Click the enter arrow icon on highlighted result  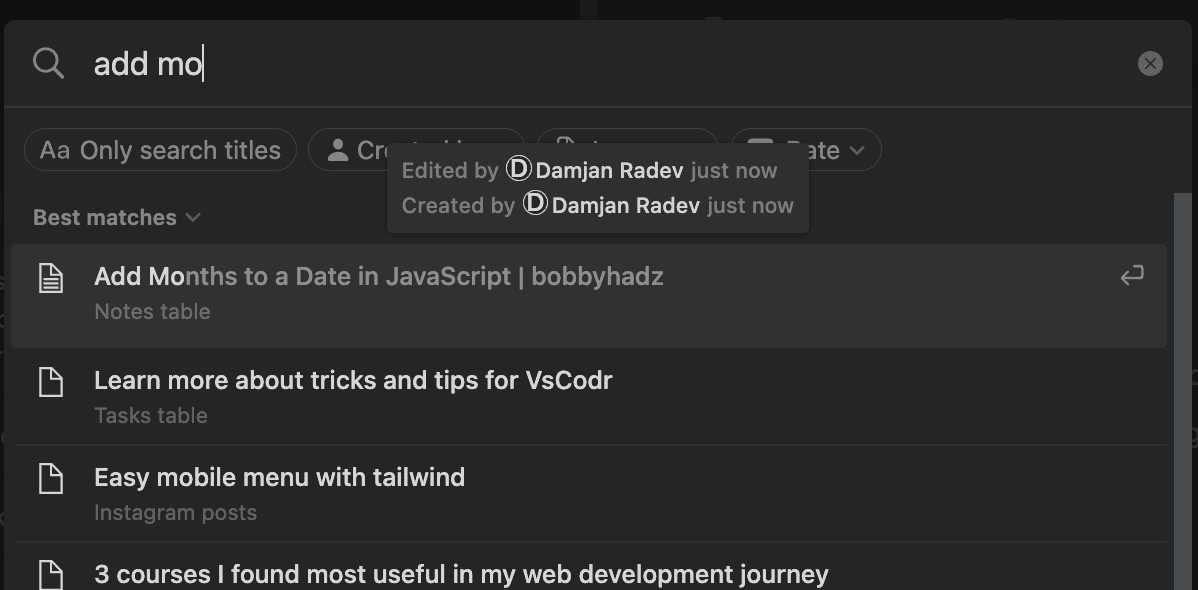[1132, 275]
